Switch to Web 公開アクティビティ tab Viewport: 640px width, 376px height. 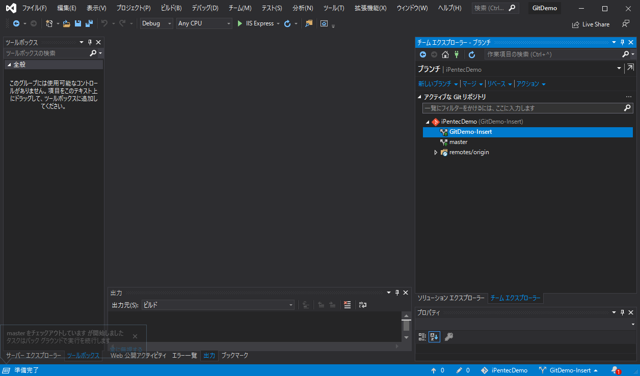click(x=138, y=356)
